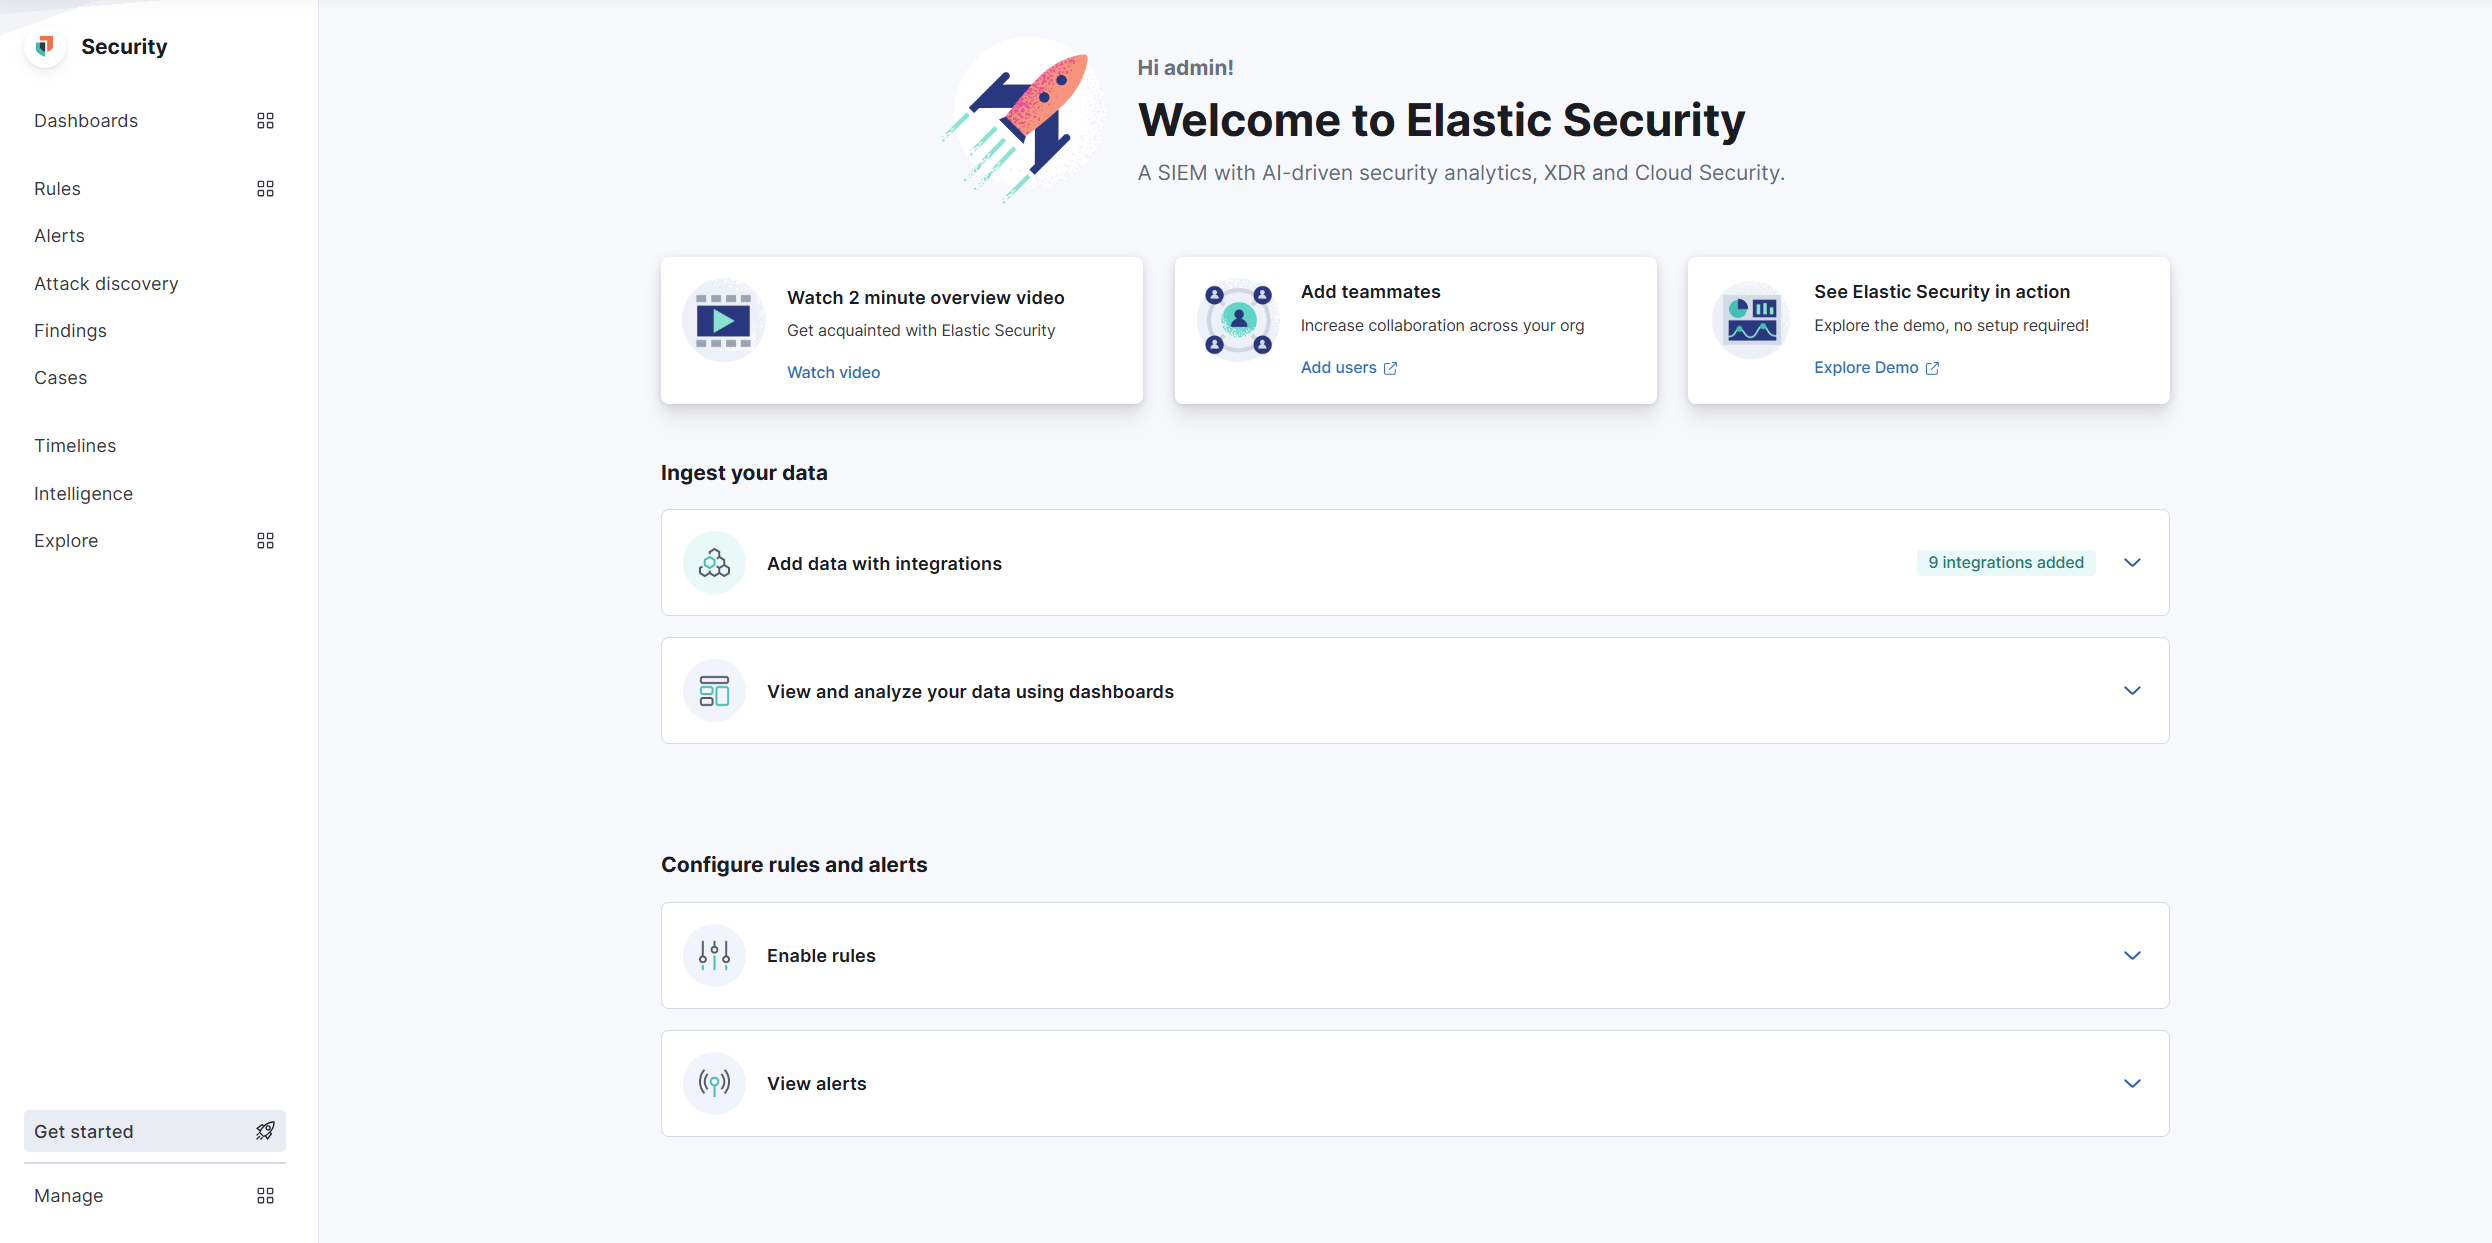Click the Add data with integrations title

(x=884, y=564)
